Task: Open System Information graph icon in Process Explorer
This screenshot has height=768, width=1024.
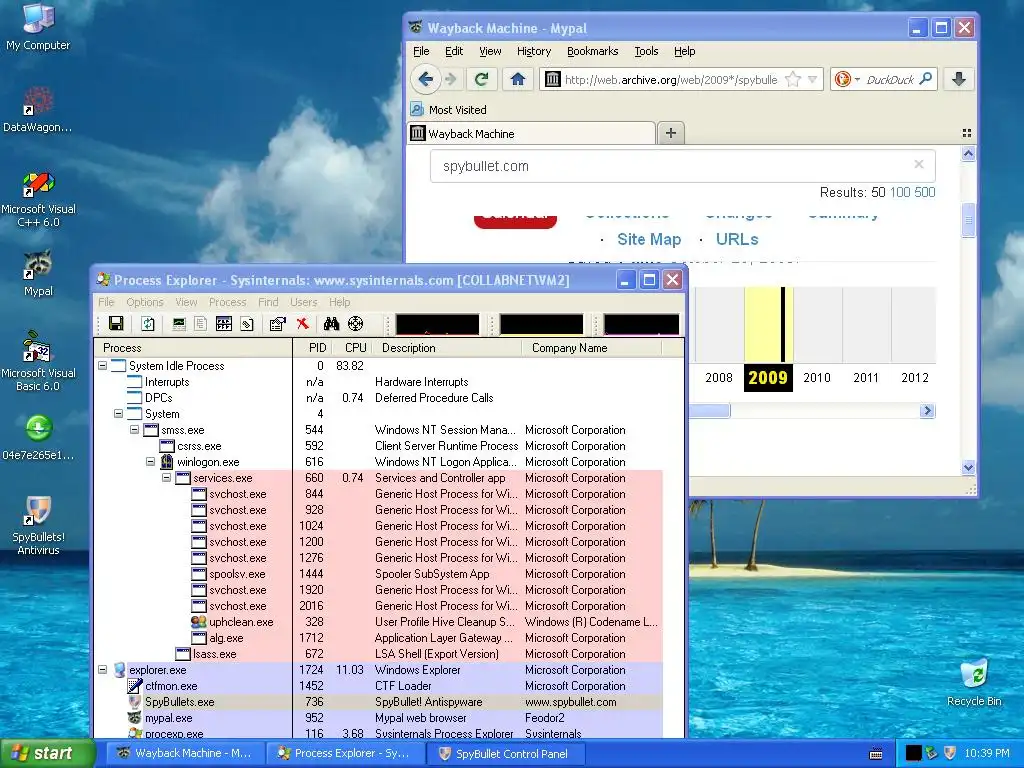Action: click(178, 324)
